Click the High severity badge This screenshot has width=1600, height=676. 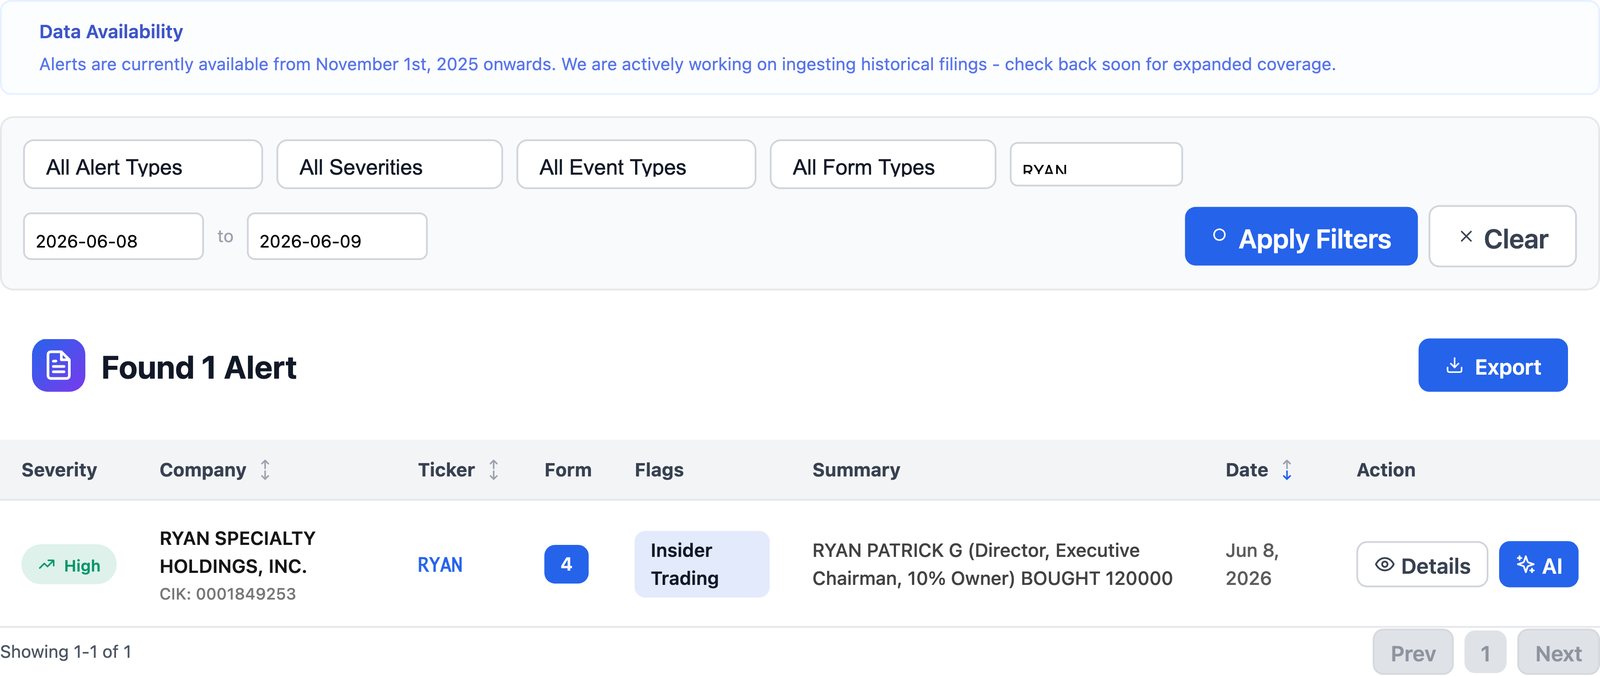click(x=69, y=565)
